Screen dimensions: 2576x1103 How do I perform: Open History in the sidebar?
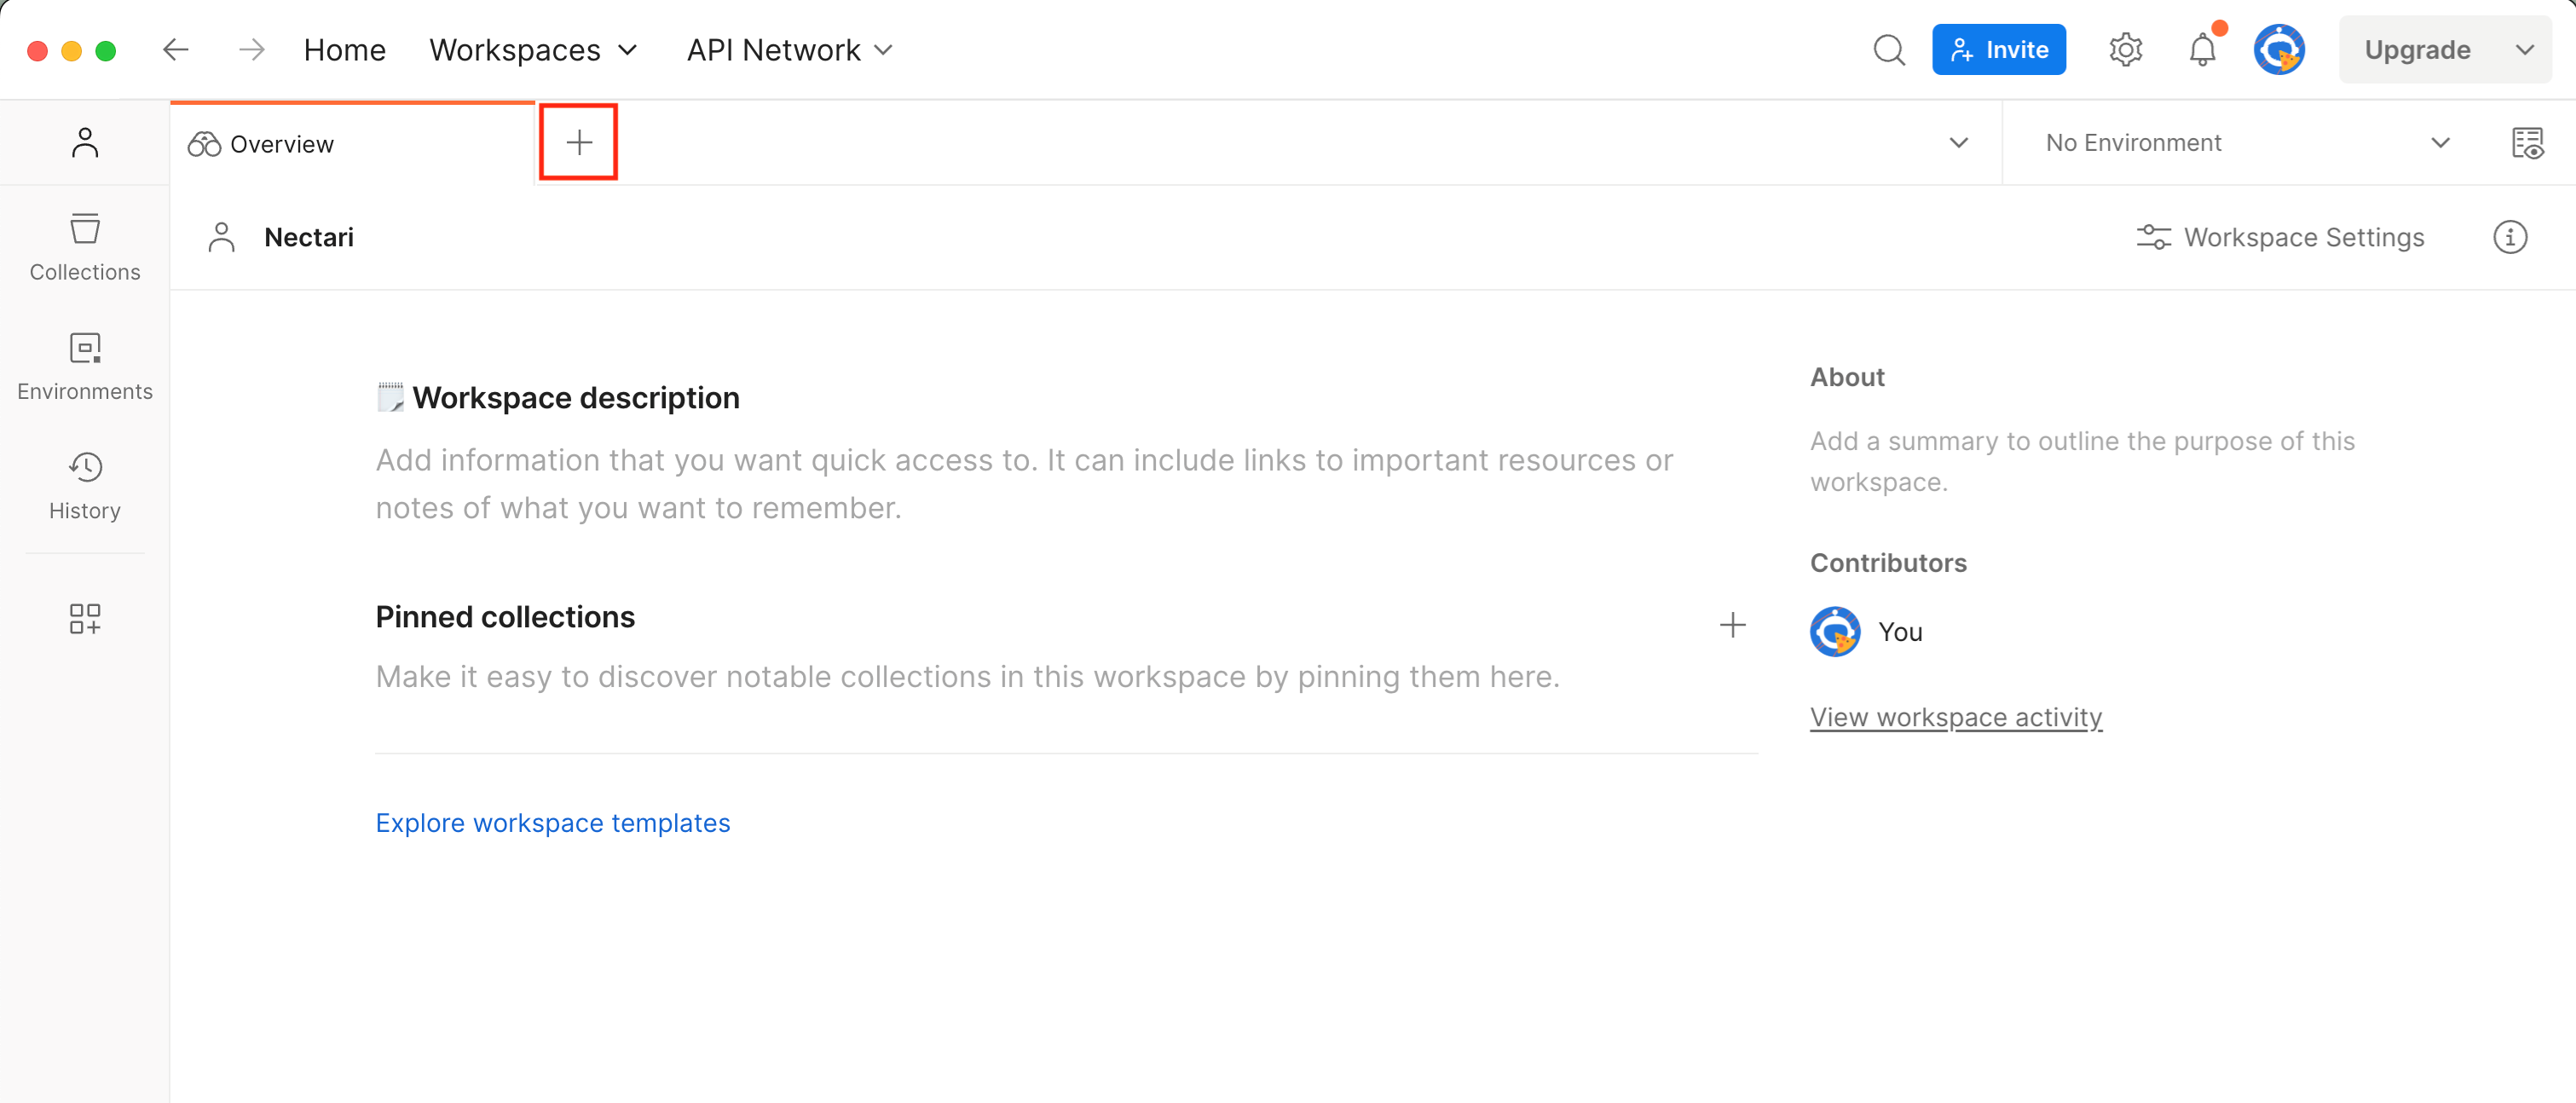click(x=85, y=485)
